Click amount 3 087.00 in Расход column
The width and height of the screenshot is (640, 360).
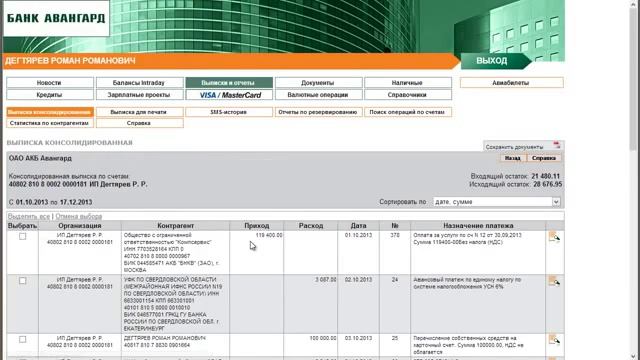coord(326,280)
